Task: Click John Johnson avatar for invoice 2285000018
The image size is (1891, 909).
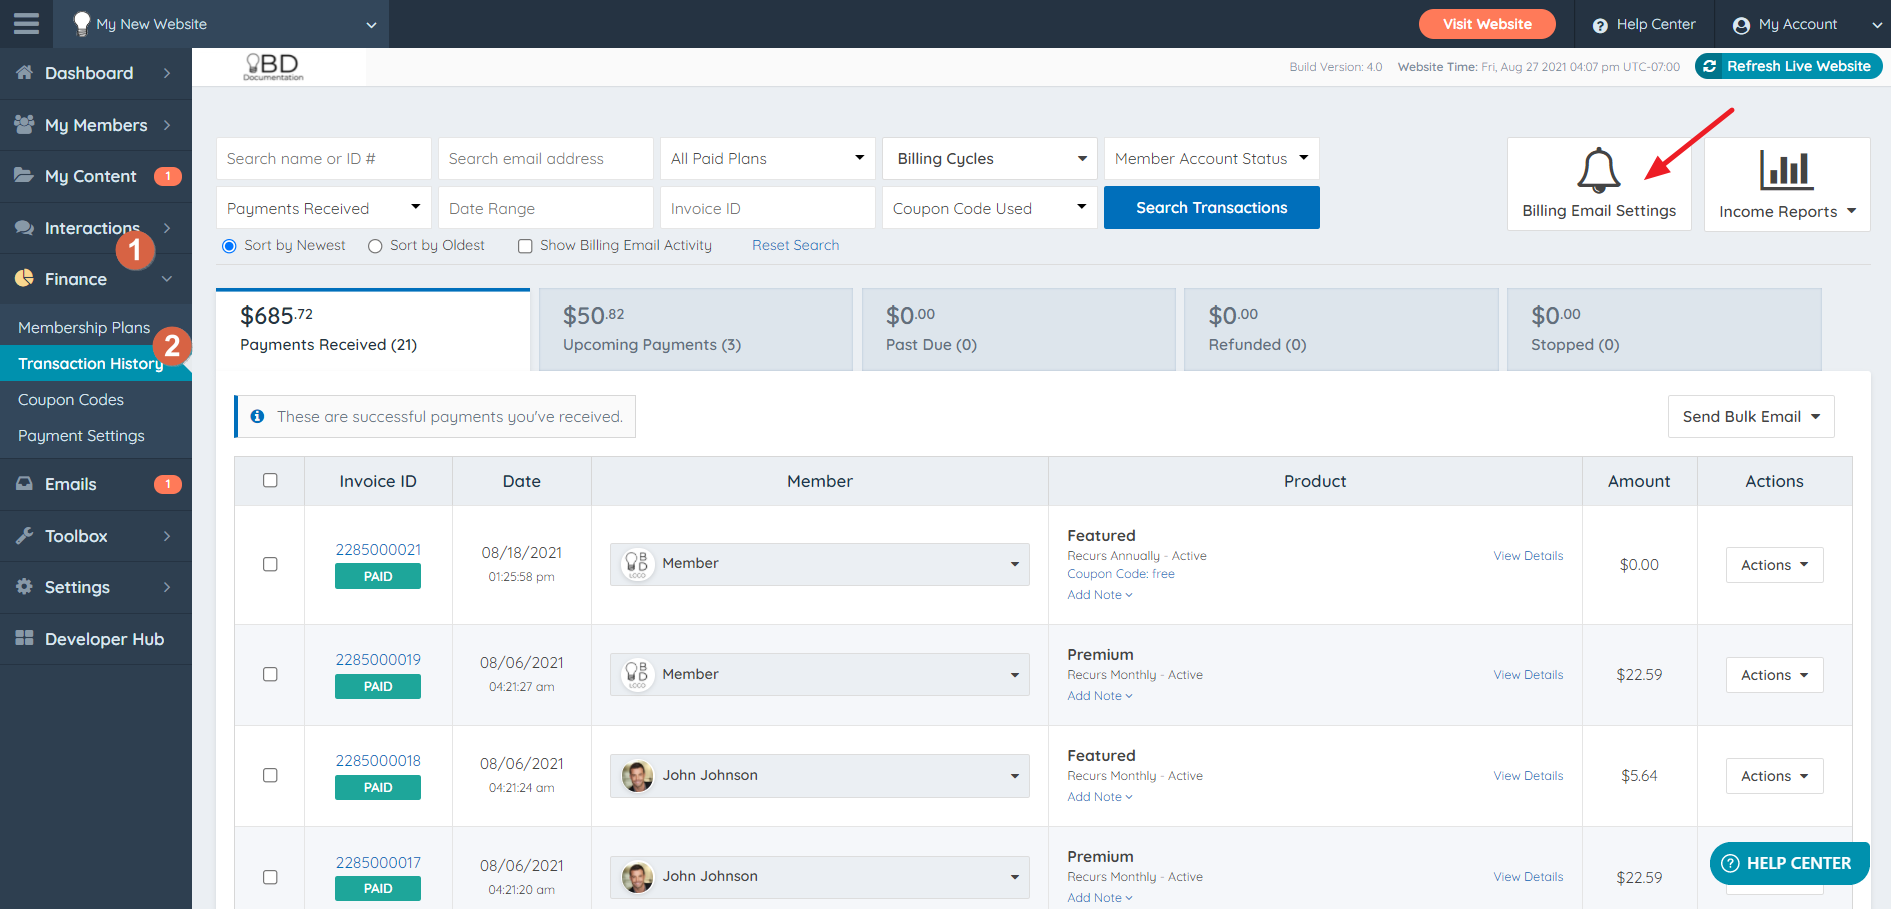Action: point(638,776)
